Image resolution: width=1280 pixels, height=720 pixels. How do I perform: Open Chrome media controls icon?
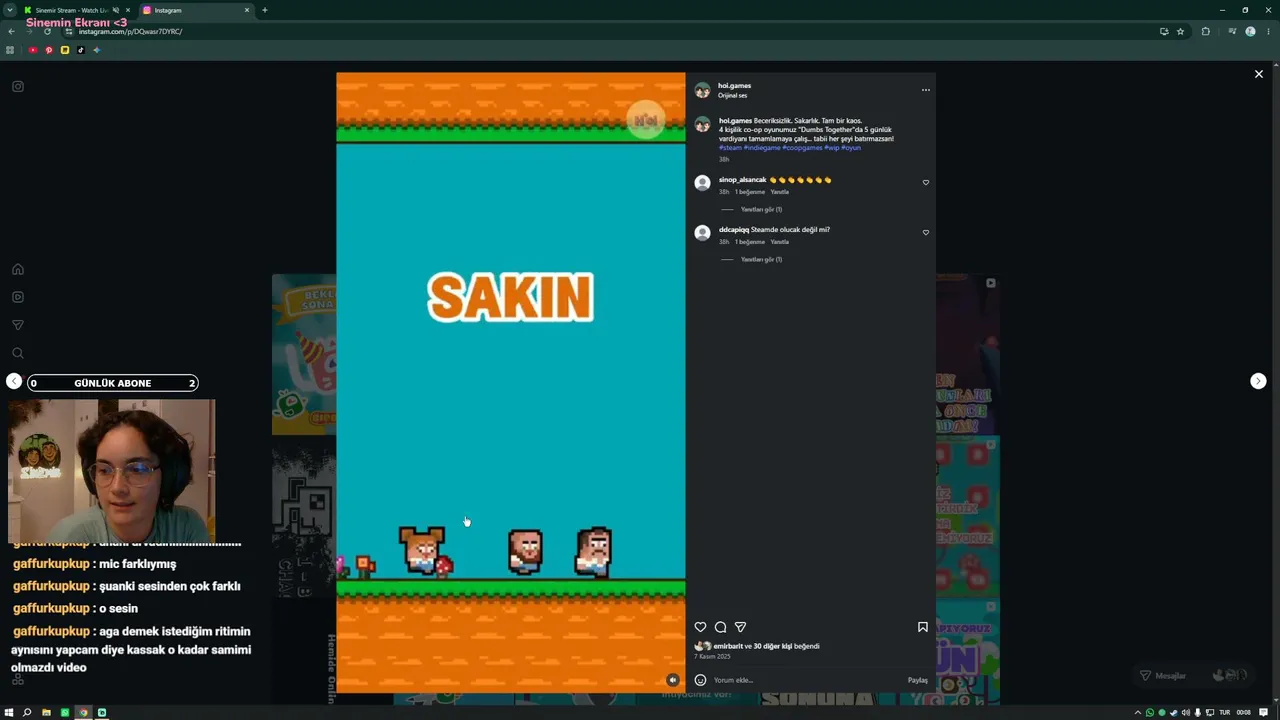1232,31
